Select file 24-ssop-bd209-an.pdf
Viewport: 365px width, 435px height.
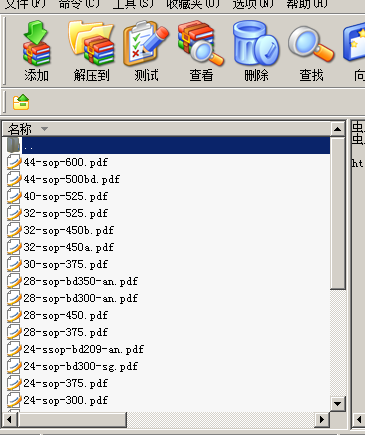(x=83, y=349)
